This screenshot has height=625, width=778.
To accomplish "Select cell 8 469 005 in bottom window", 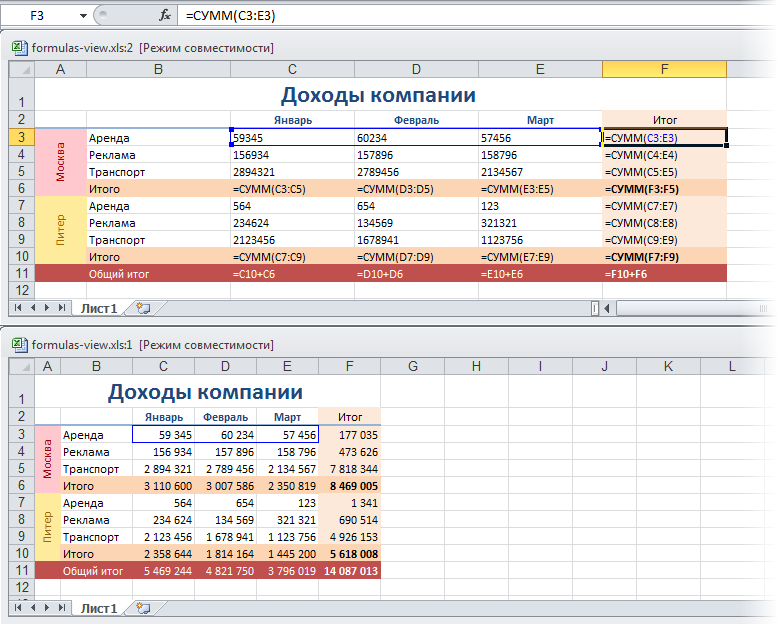I will pyautogui.click(x=349, y=486).
